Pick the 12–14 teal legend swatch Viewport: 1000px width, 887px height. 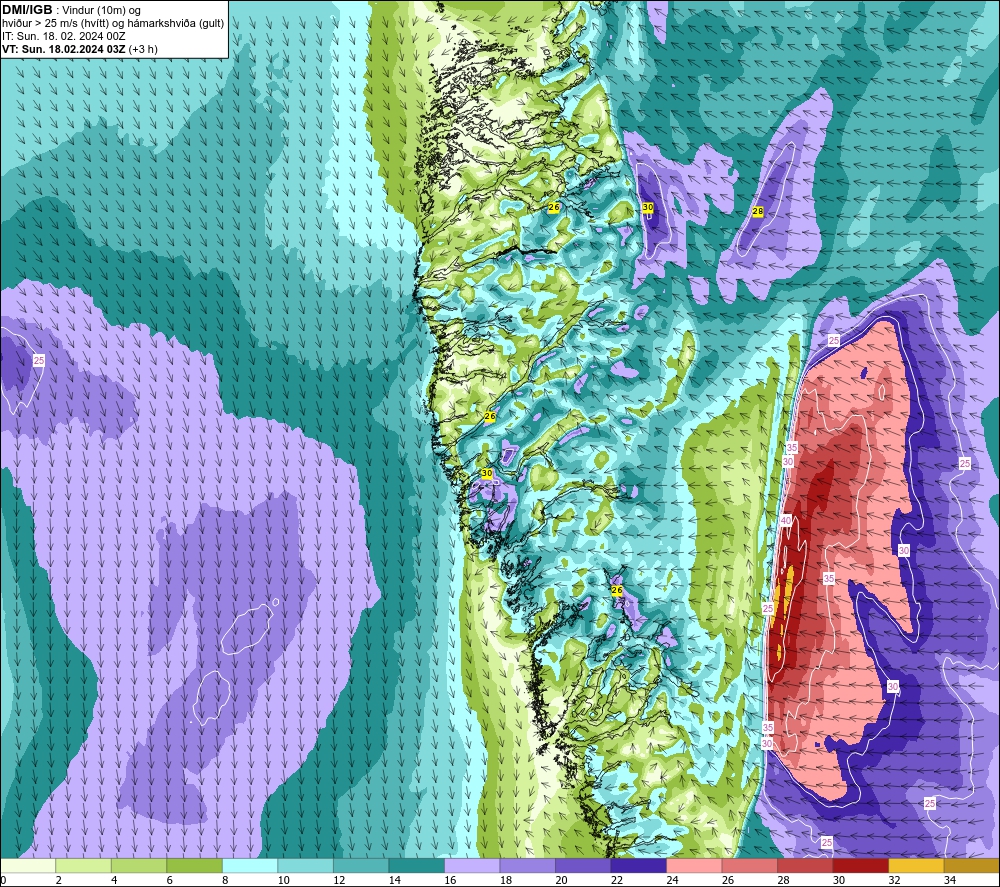click(361, 865)
